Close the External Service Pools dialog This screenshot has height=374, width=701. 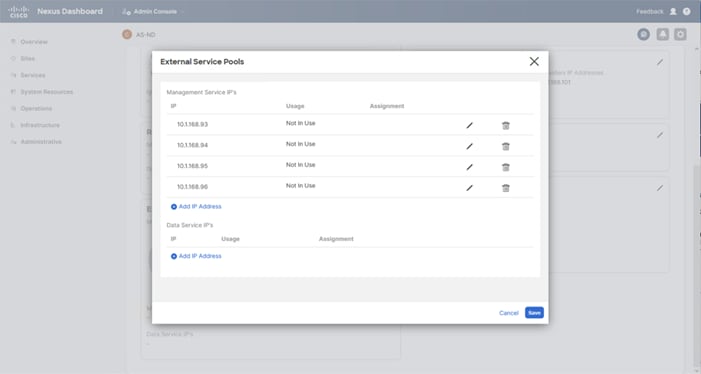click(534, 62)
